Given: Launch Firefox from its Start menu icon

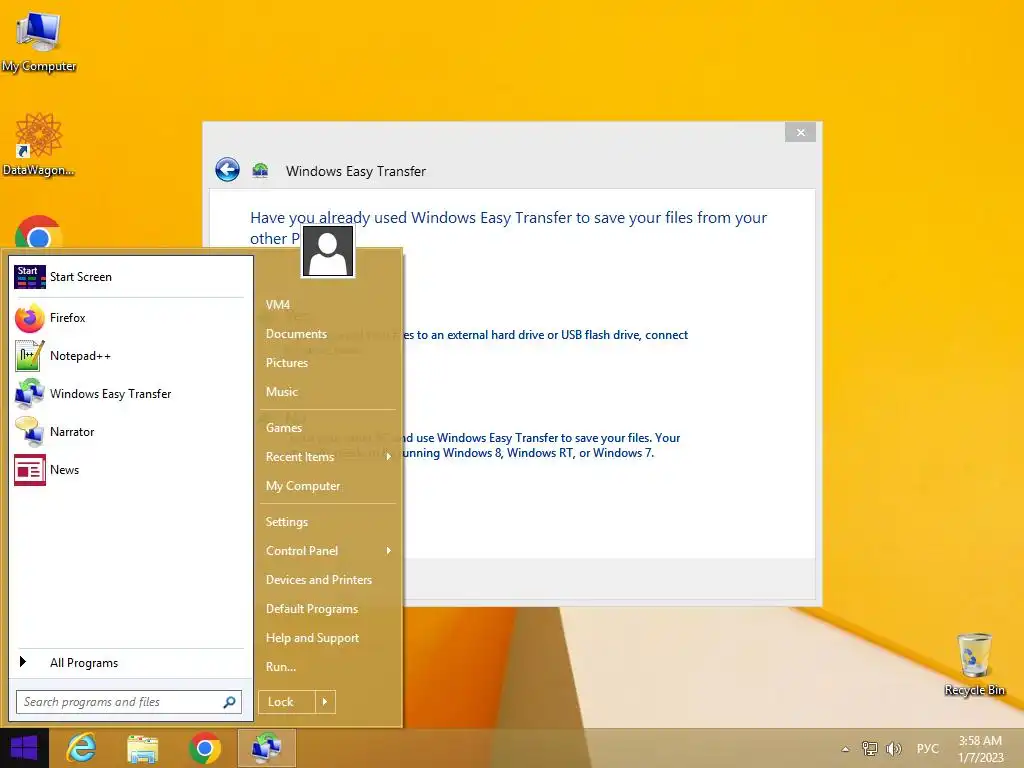Looking at the screenshot, I should coord(29,318).
